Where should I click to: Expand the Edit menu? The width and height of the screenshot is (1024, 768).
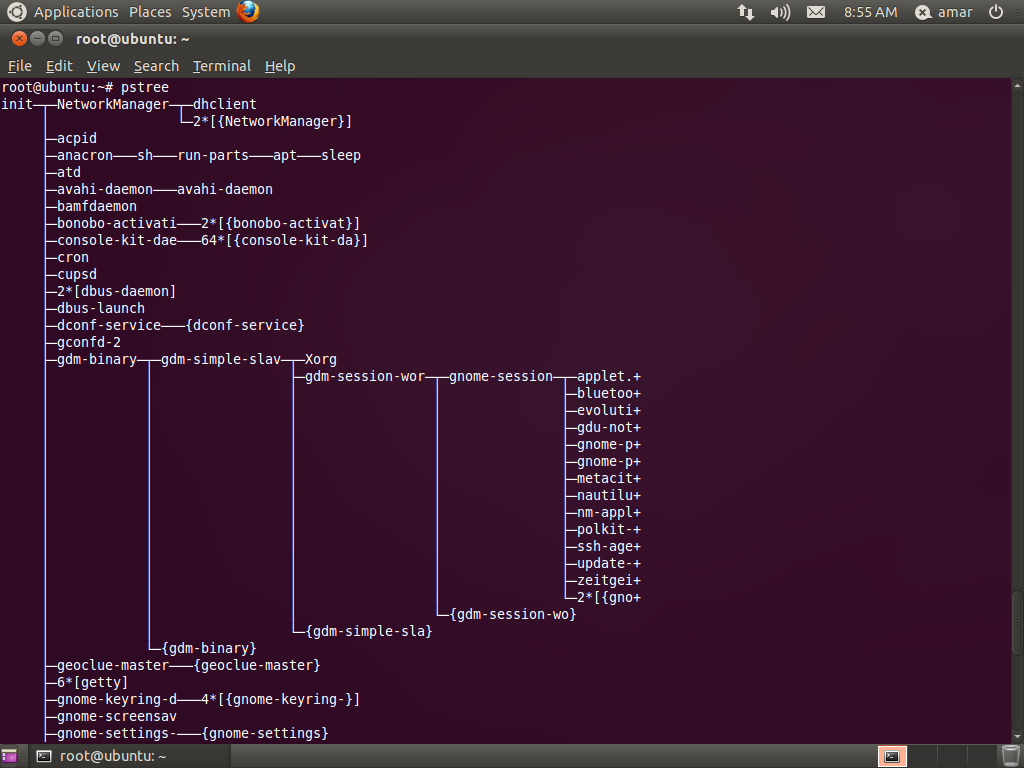(x=58, y=66)
